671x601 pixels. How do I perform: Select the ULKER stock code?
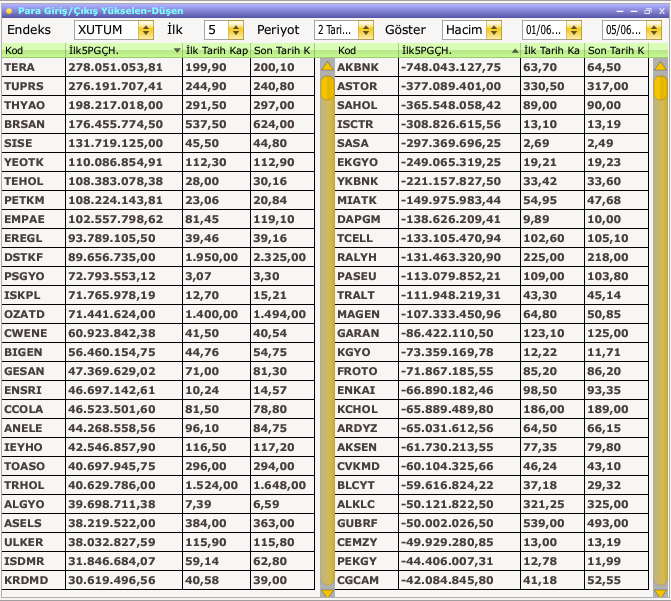[x=24, y=542]
